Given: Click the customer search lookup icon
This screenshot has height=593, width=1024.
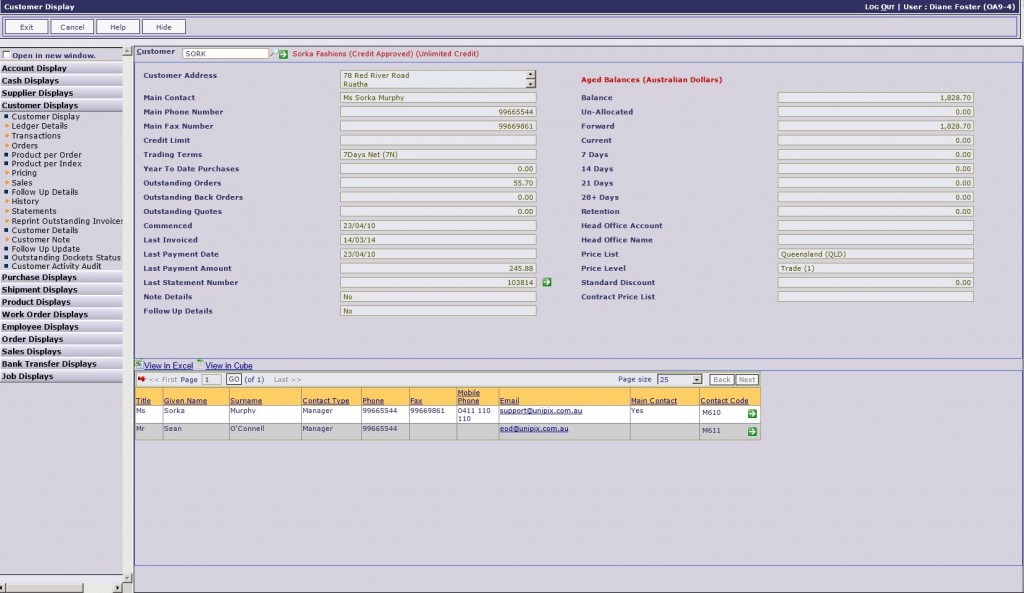Looking at the screenshot, I should click(274, 54).
